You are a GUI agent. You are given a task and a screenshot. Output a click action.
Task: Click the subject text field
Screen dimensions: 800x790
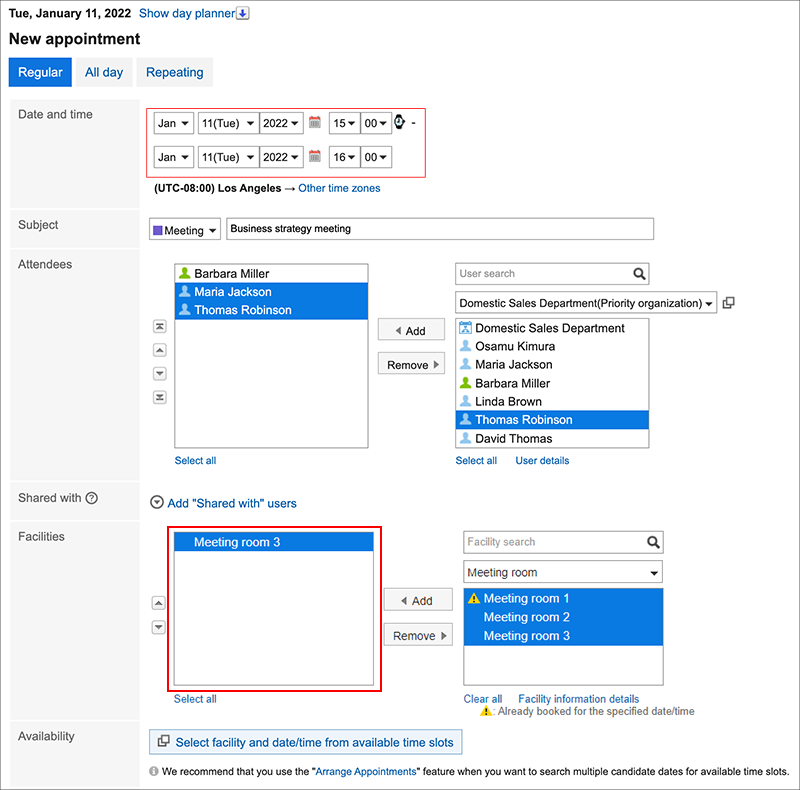pyautogui.click(x=440, y=229)
